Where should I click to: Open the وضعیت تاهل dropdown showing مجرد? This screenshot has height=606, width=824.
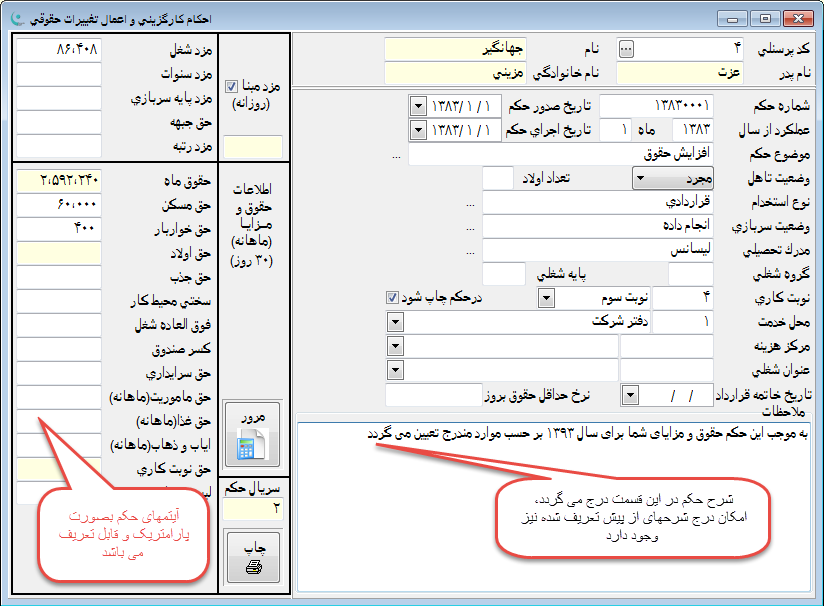[639, 179]
